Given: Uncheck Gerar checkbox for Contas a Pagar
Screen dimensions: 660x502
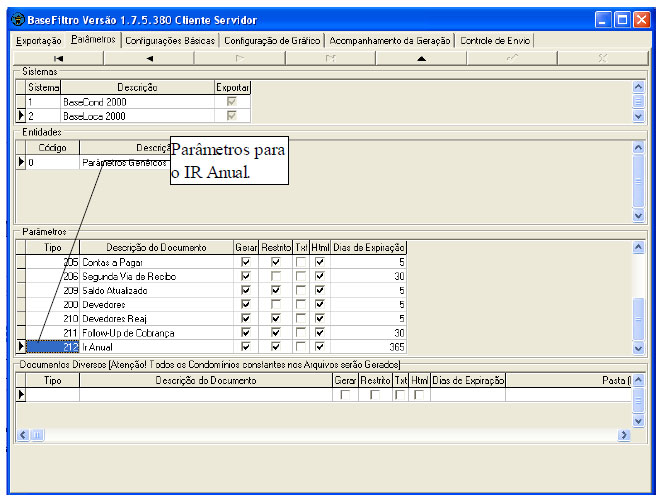Looking at the screenshot, I should tap(246, 262).
